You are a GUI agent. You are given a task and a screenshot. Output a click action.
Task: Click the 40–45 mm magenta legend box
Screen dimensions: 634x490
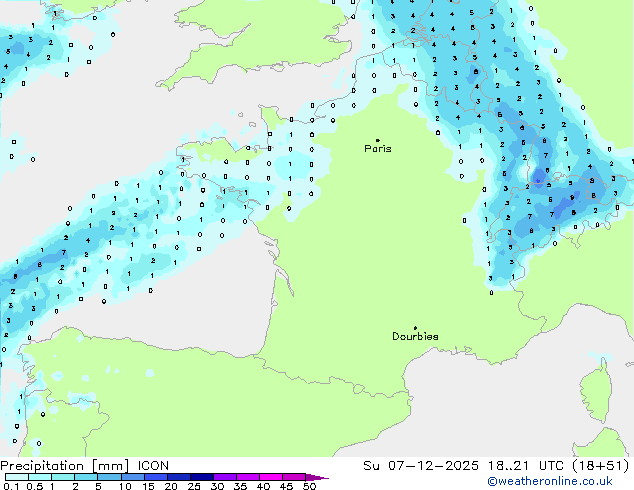(x=271, y=477)
